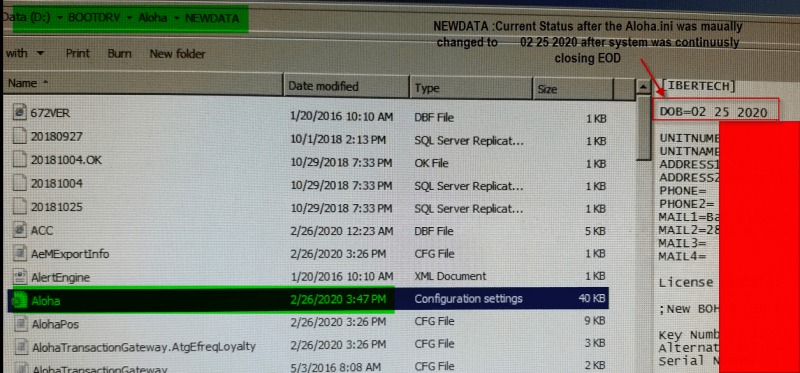Click the 5 KB size cell
Image resolution: width=800 pixels, height=373 pixels.
pos(595,231)
